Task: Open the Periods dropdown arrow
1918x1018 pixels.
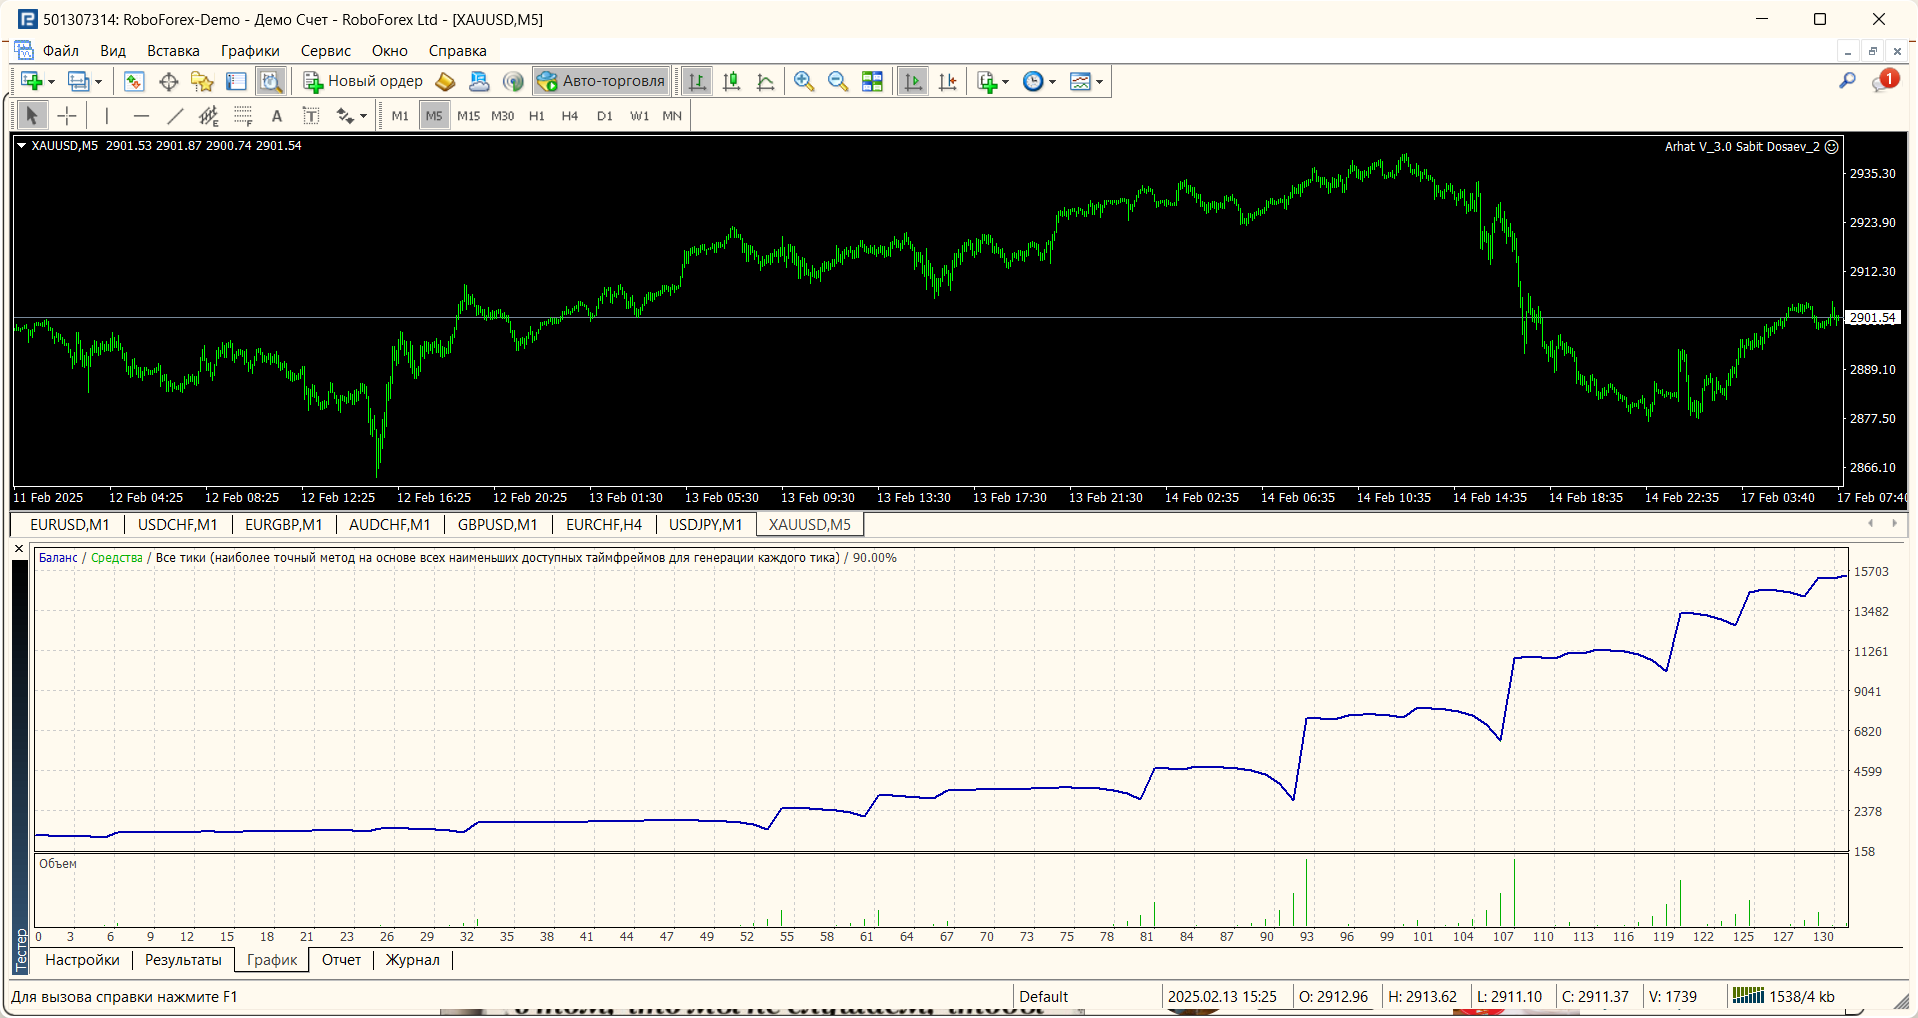Action: point(1052,82)
